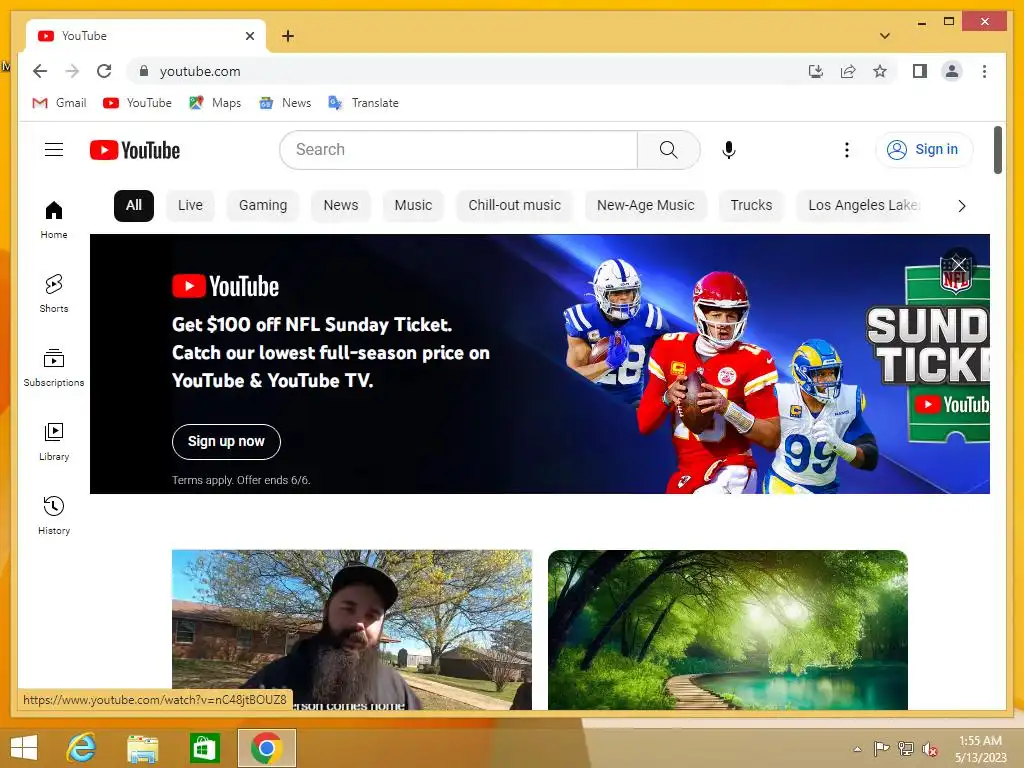Screen dimensions: 1024x768
Task: Open History in the sidebar
Action: (54, 516)
